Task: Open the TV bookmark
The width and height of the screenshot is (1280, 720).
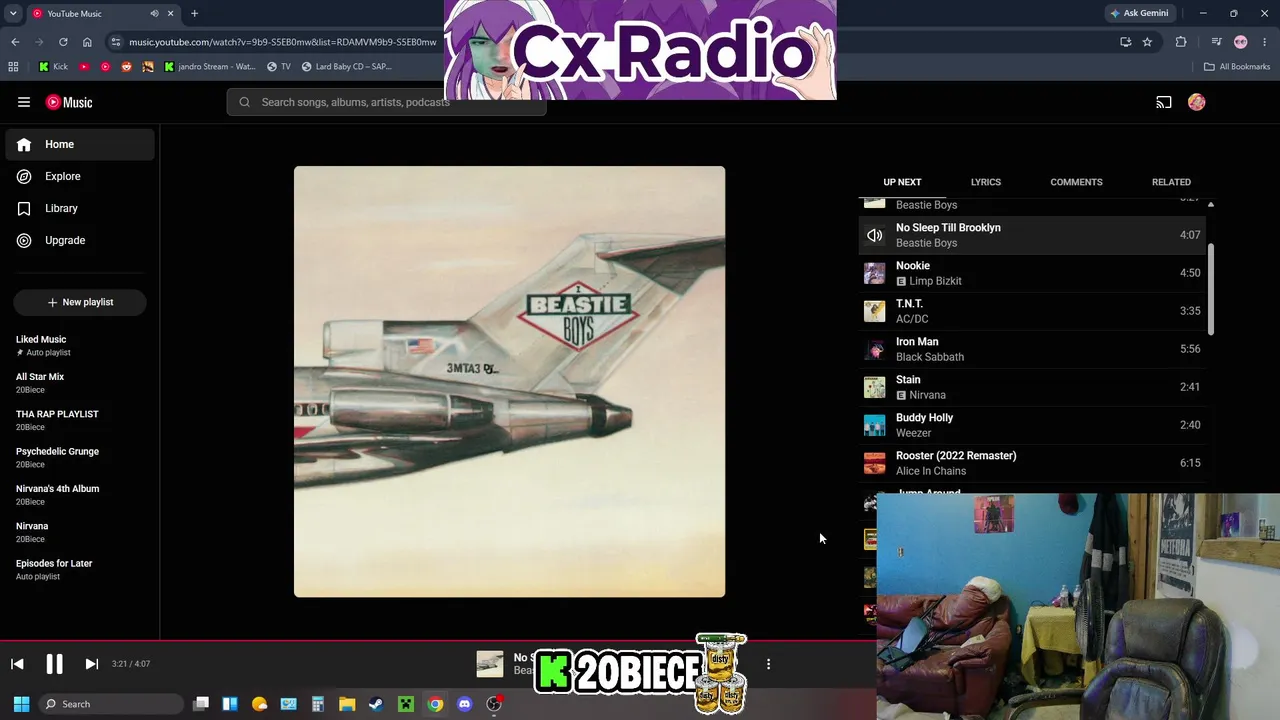Action: click(278, 67)
